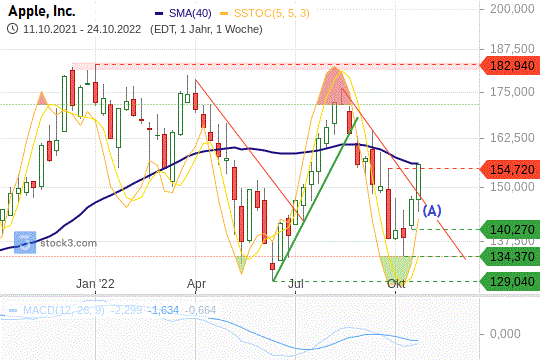This screenshot has width=540, height=360.
Task: Click the MACD value -0,664
Action: point(200,310)
